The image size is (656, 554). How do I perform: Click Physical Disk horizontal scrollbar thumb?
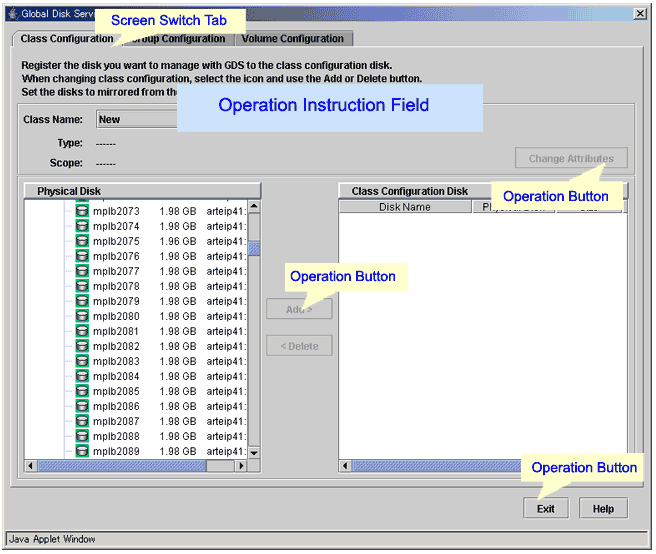(x=122, y=465)
